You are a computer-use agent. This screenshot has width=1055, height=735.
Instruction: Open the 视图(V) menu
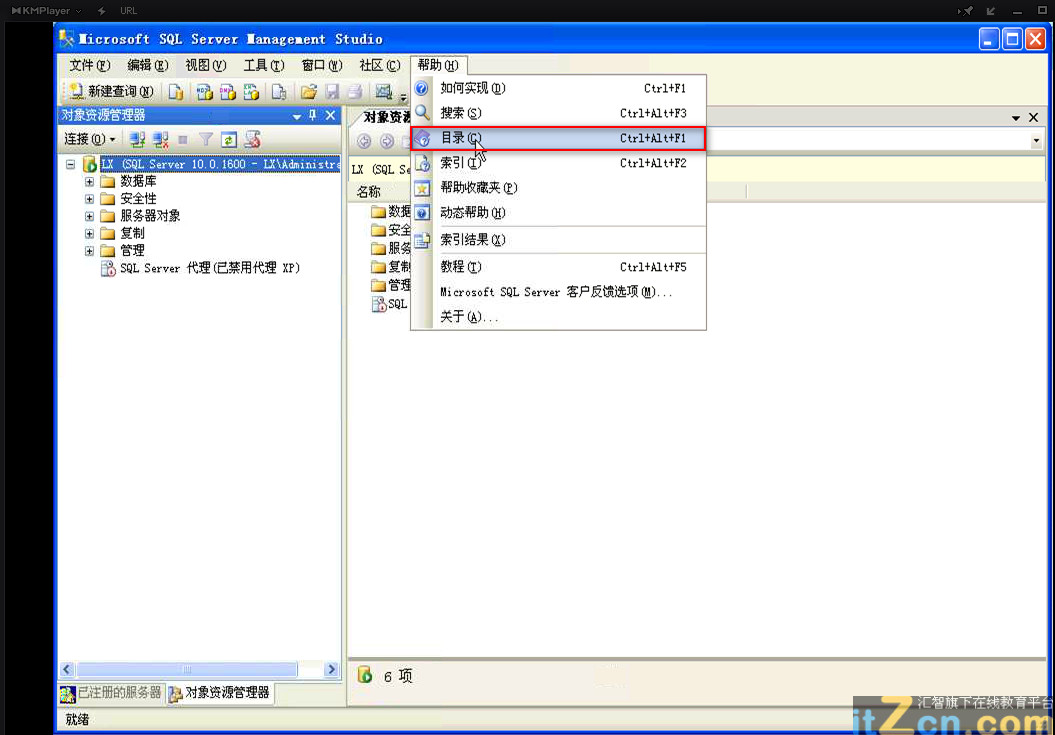coord(205,65)
